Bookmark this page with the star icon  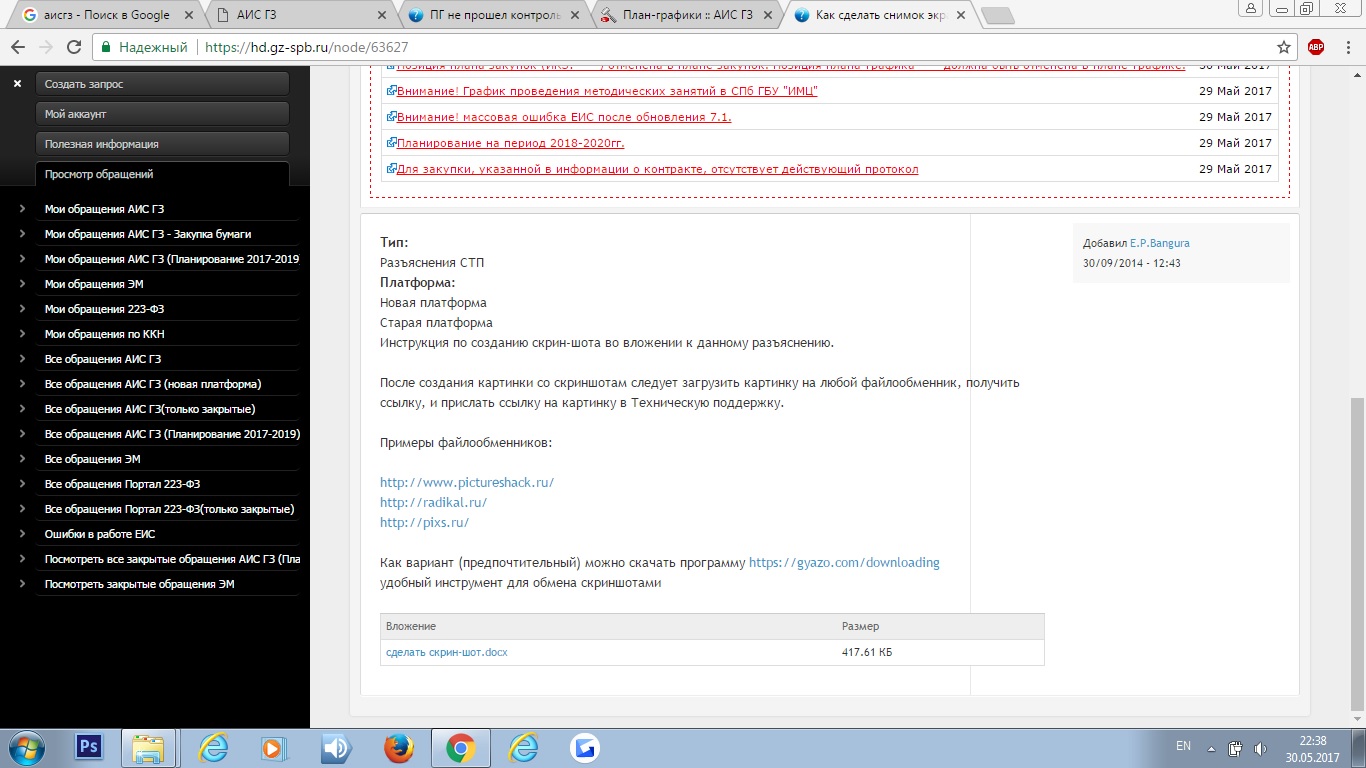pos(1284,47)
